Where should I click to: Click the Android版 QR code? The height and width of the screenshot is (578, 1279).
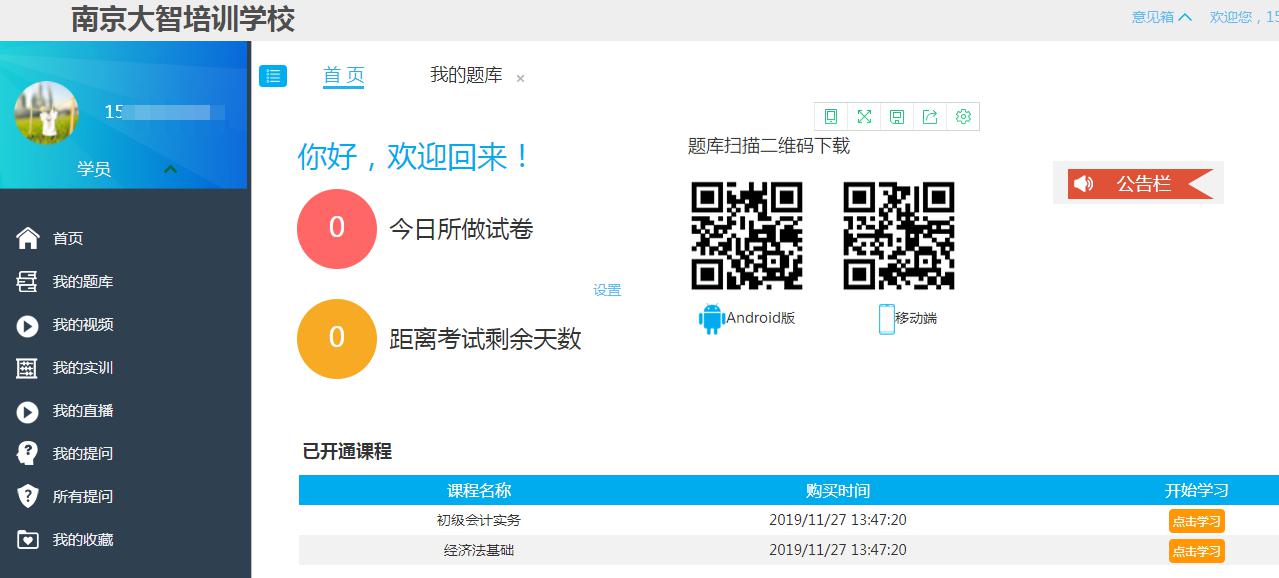click(747, 236)
